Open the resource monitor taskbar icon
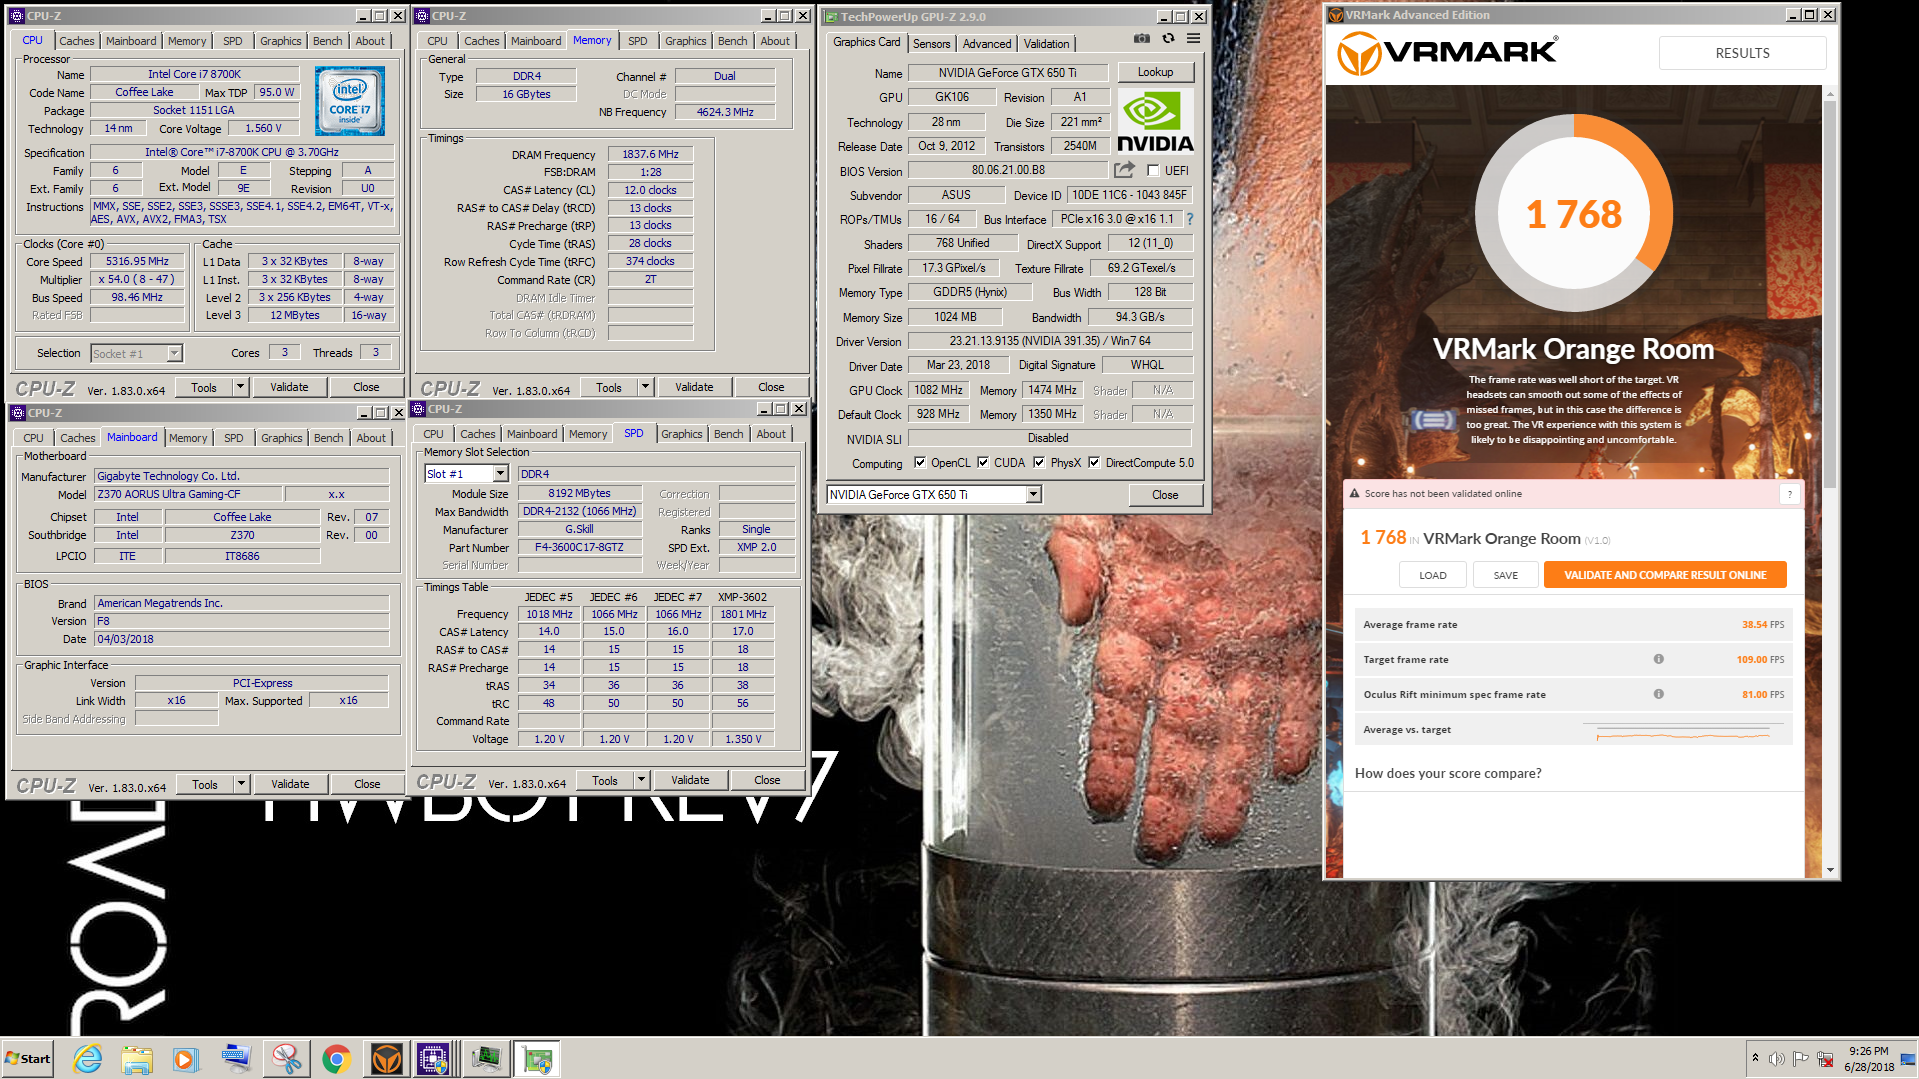The height and width of the screenshot is (1079, 1919). 486,1059
